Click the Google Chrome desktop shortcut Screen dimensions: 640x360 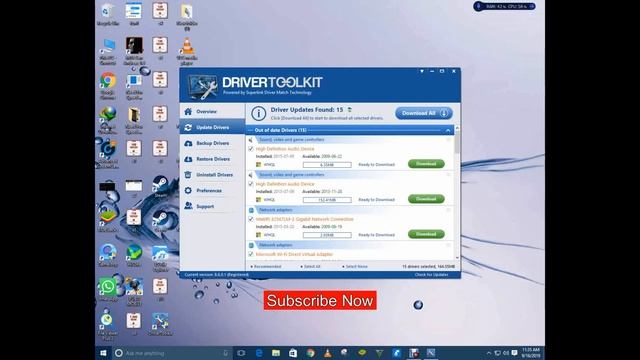(108, 86)
